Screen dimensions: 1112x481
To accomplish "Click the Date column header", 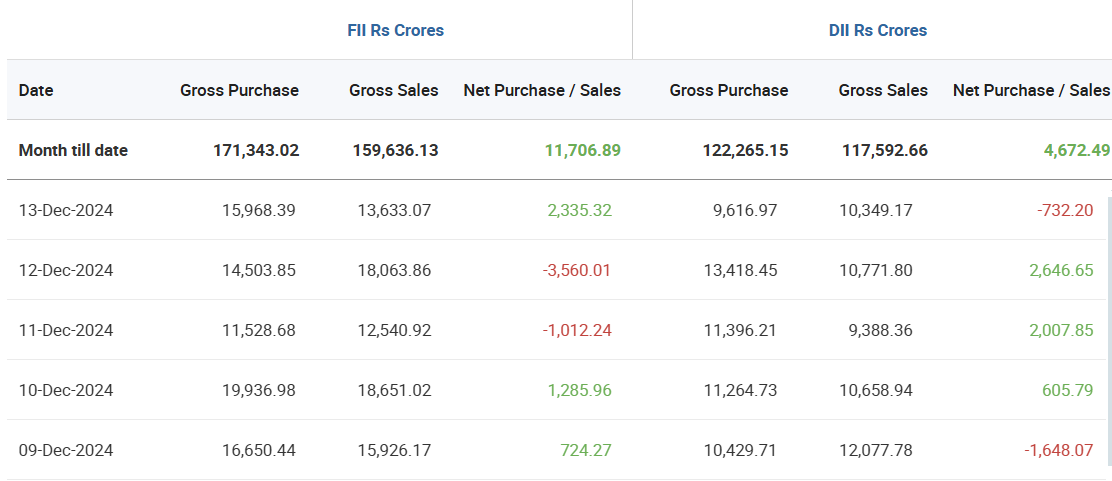I will [x=36, y=90].
